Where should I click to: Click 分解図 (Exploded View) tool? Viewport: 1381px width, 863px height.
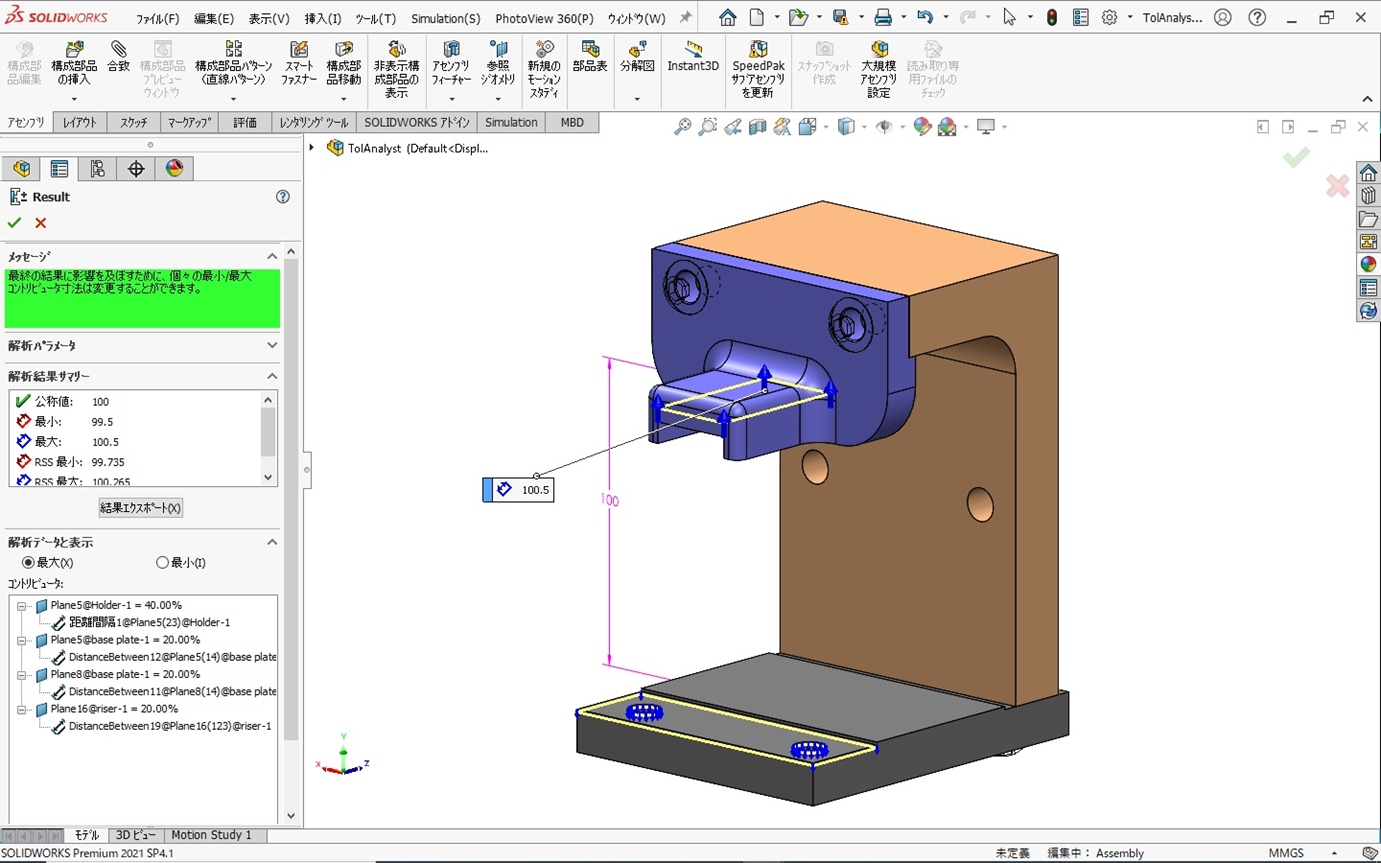pyautogui.click(x=637, y=57)
